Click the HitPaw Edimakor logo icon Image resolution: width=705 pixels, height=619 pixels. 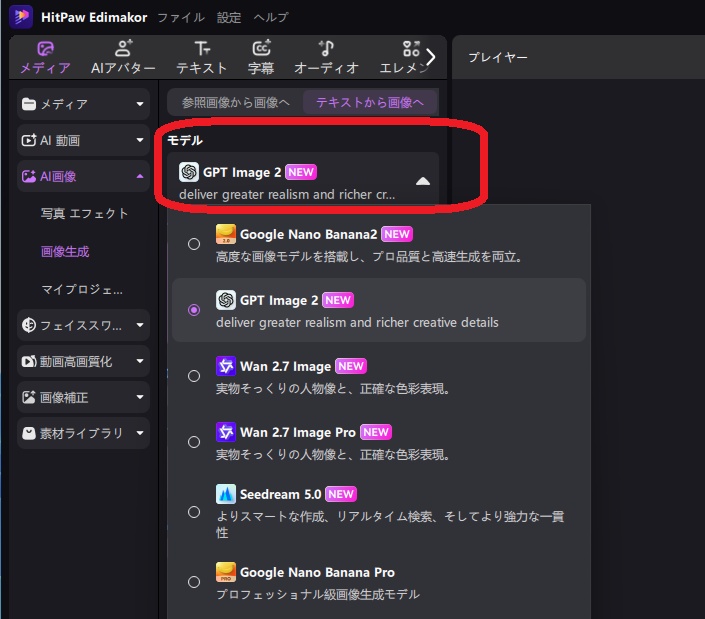[x=21, y=17]
